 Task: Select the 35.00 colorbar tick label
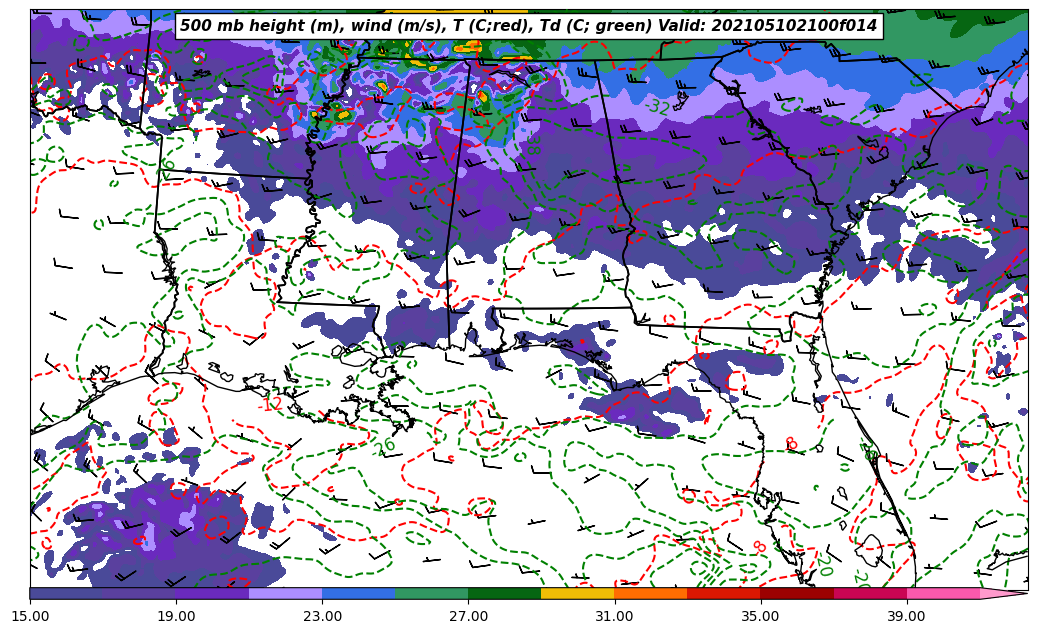pyautogui.click(x=760, y=616)
